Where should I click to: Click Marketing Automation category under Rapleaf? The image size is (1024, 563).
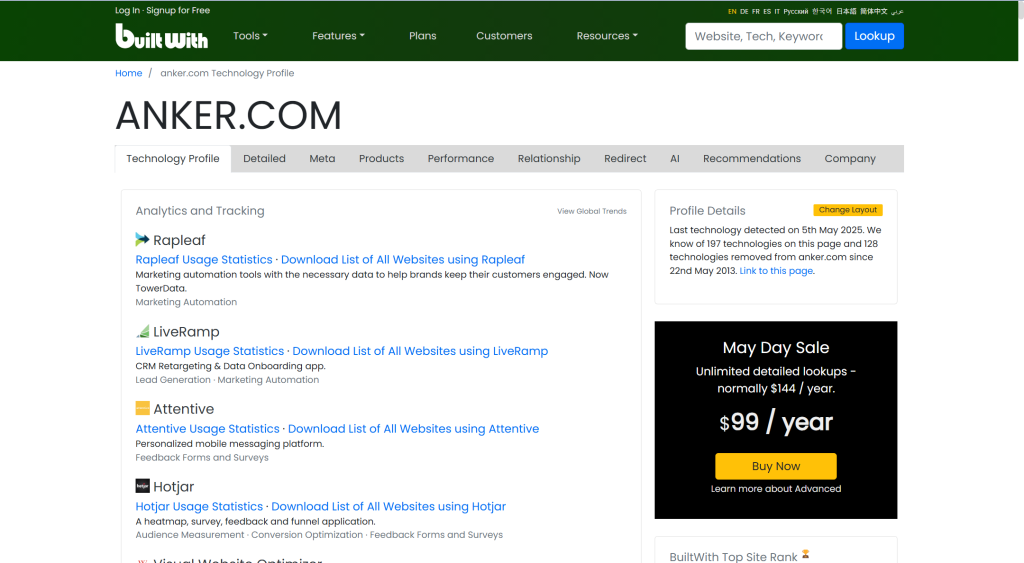[186, 302]
